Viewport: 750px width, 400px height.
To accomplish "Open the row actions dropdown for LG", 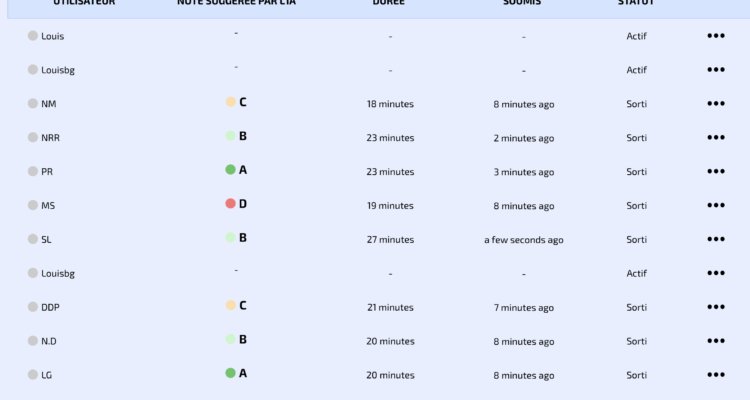I will (x=715, y=376).
